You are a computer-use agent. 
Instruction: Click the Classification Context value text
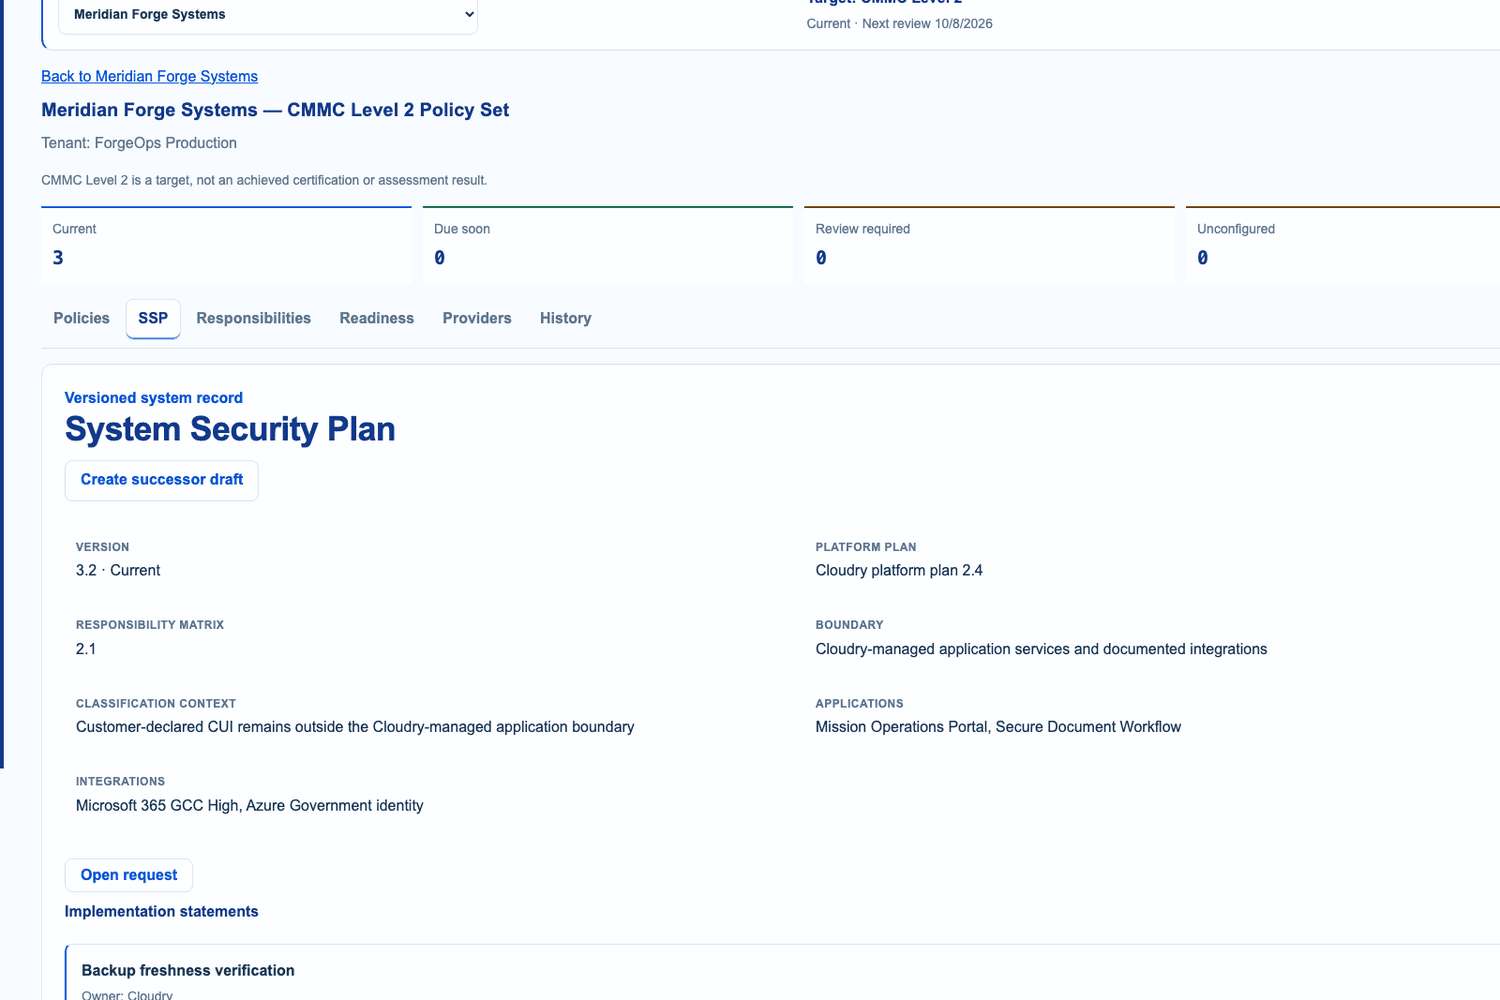pyautogui.click(x=355, y=727)
